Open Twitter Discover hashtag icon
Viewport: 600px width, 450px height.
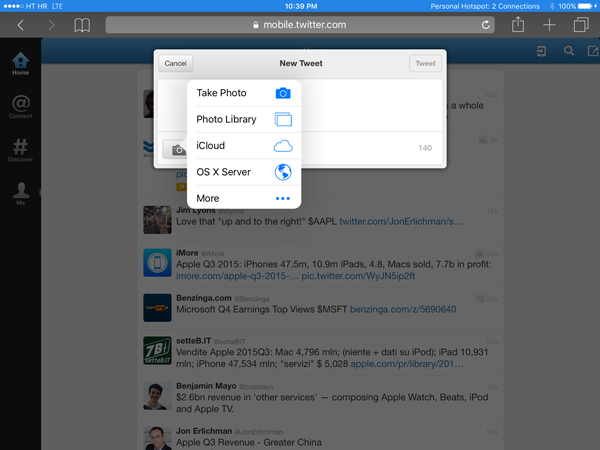tap(20, 150)
